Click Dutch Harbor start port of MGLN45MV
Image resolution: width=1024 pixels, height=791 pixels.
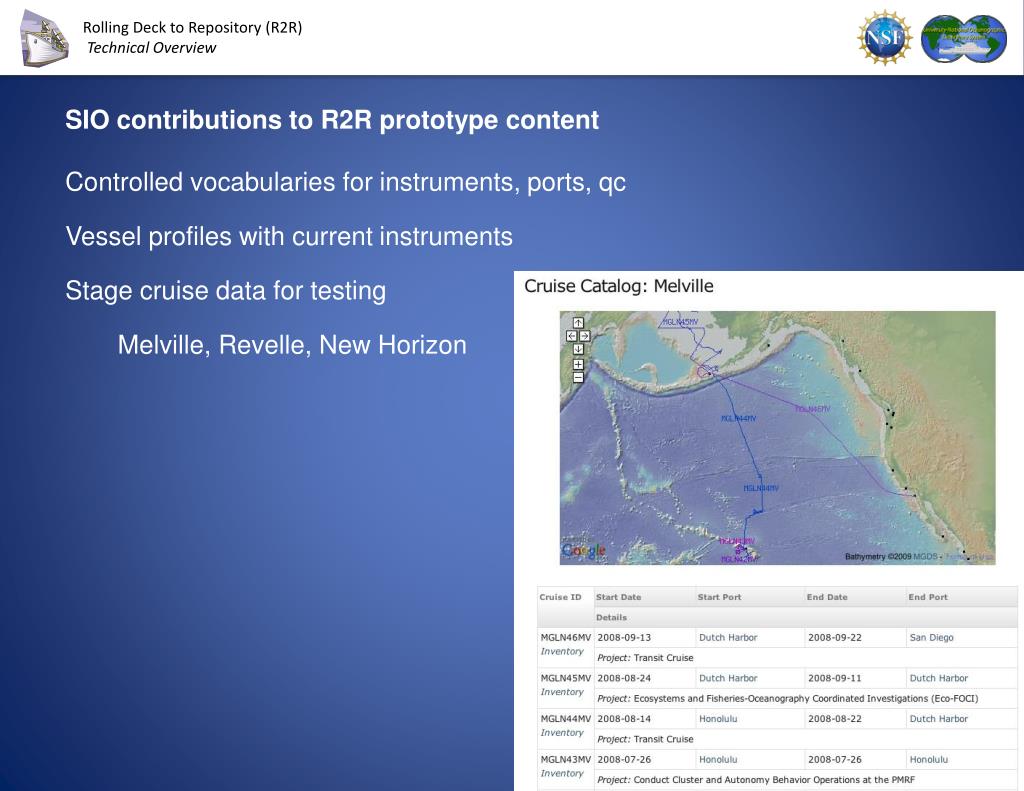pyautogui.click(x=728, y=678)
